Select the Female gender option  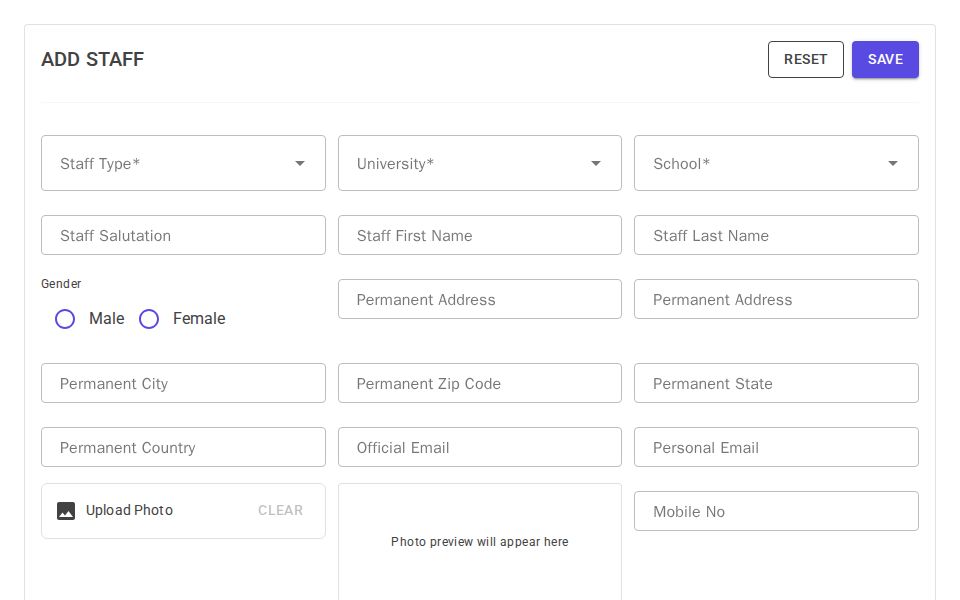(149, 318)
